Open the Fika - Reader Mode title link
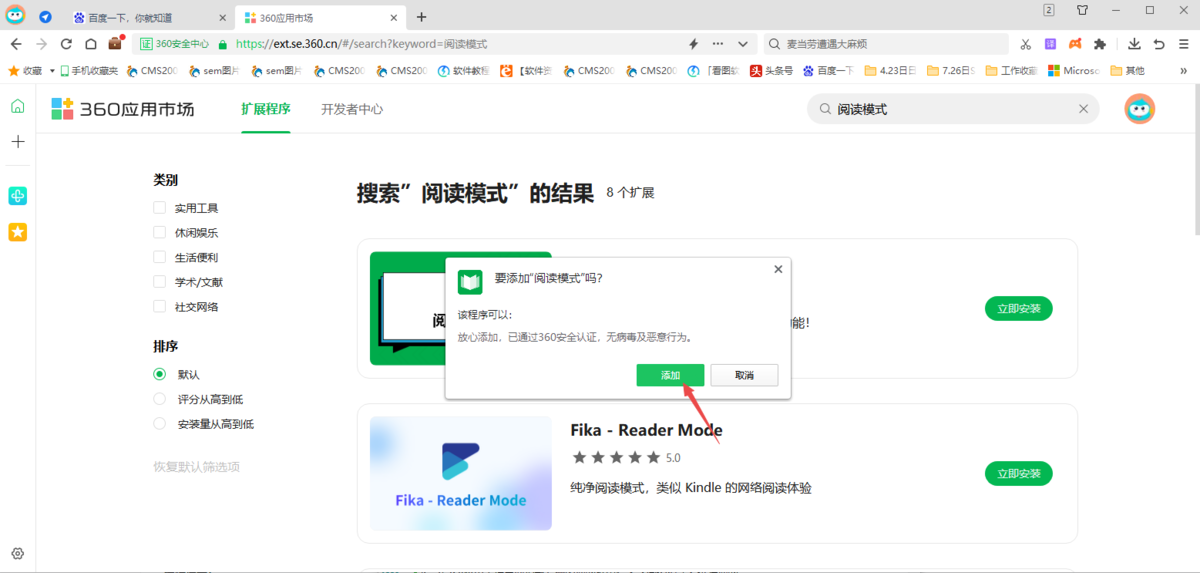This screenshot has width=1200, height=573. (x=646, y=430)
